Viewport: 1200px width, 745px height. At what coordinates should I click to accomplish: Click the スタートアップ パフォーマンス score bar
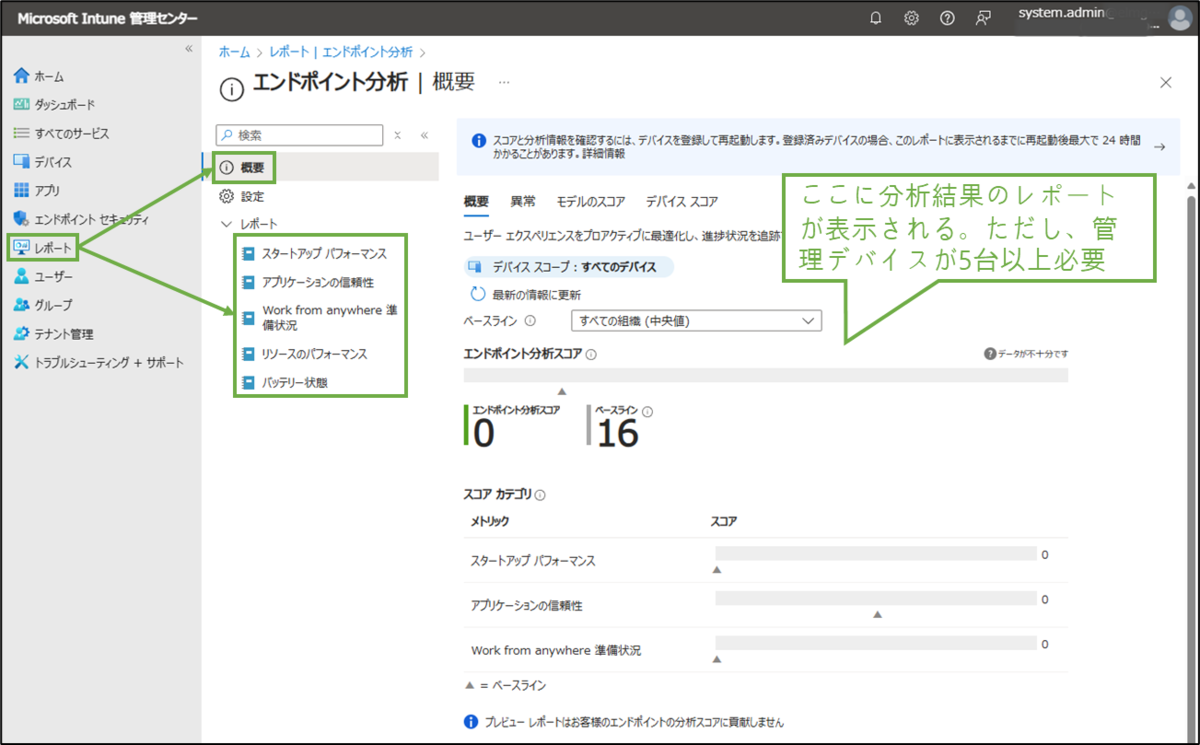pos(876,553)
